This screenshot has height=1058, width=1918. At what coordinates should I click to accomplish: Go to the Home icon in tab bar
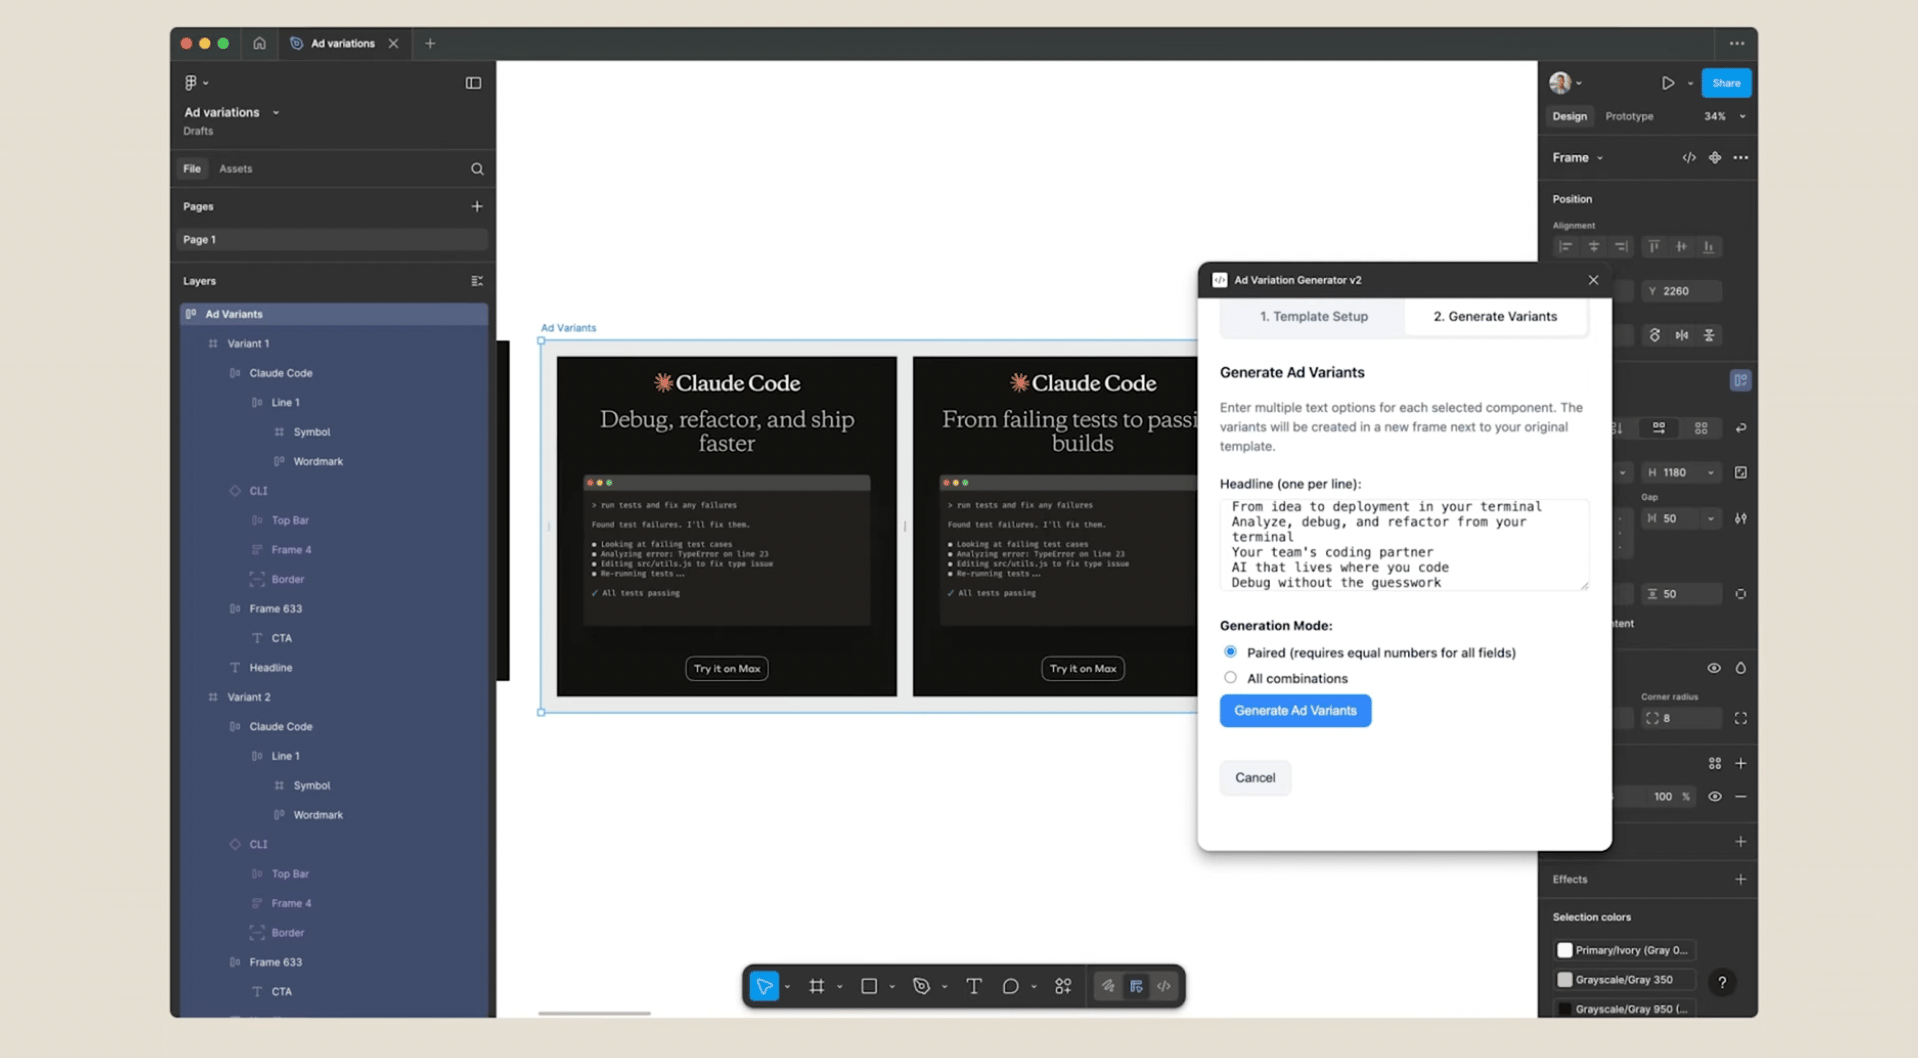[x=259, y=43]
